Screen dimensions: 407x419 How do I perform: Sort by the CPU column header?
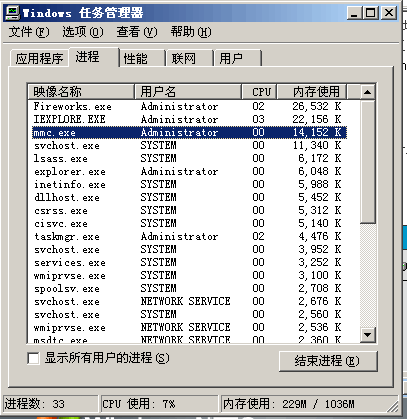pyautogui.click(x=259, y=91)
